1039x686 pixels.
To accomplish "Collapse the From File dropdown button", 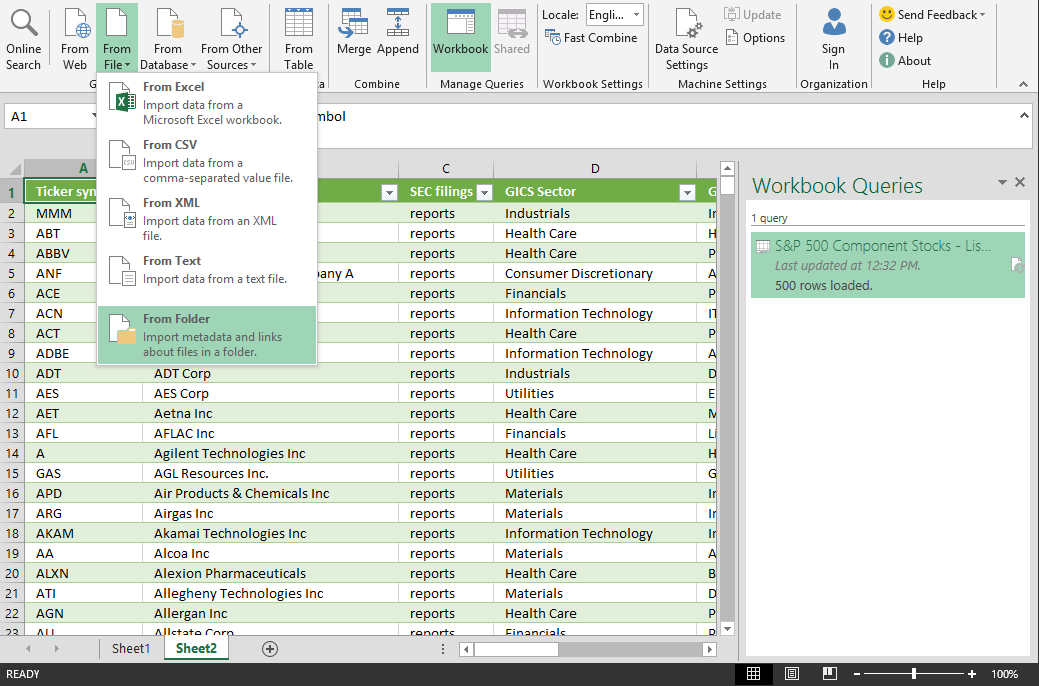I will pos(117,38).
